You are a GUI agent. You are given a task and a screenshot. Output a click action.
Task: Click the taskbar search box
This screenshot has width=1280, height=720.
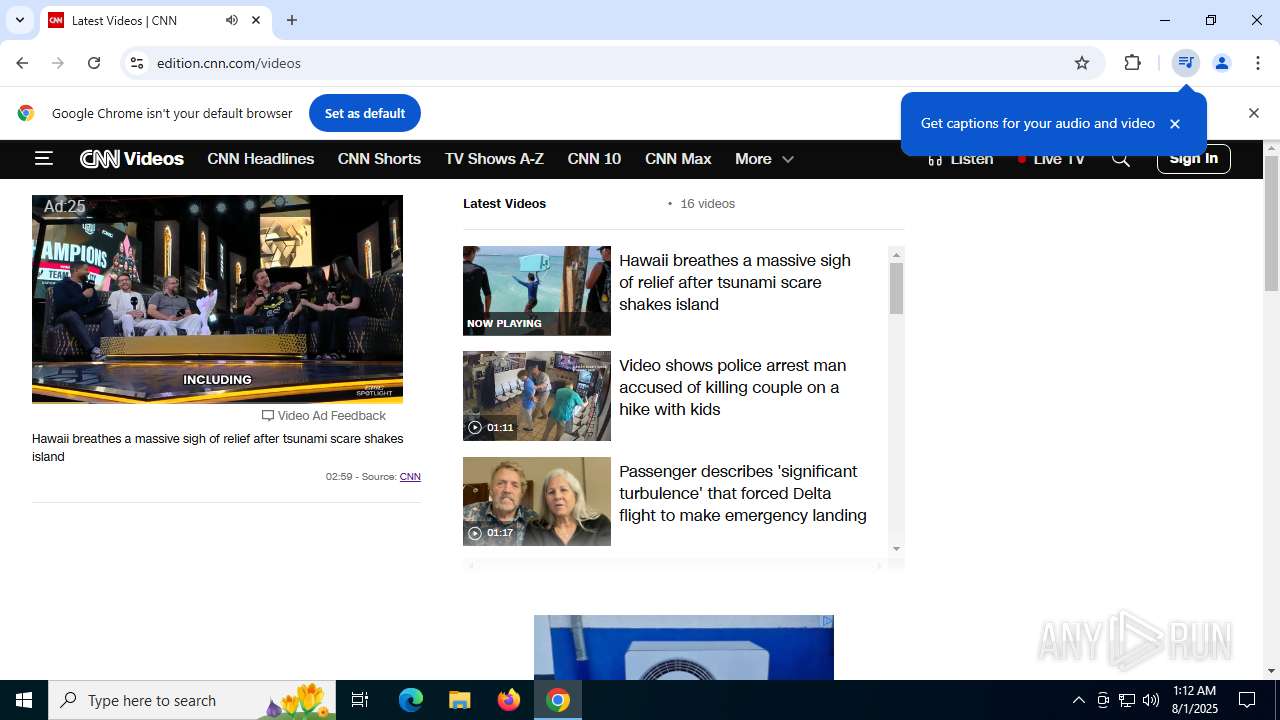pos(193,700)
